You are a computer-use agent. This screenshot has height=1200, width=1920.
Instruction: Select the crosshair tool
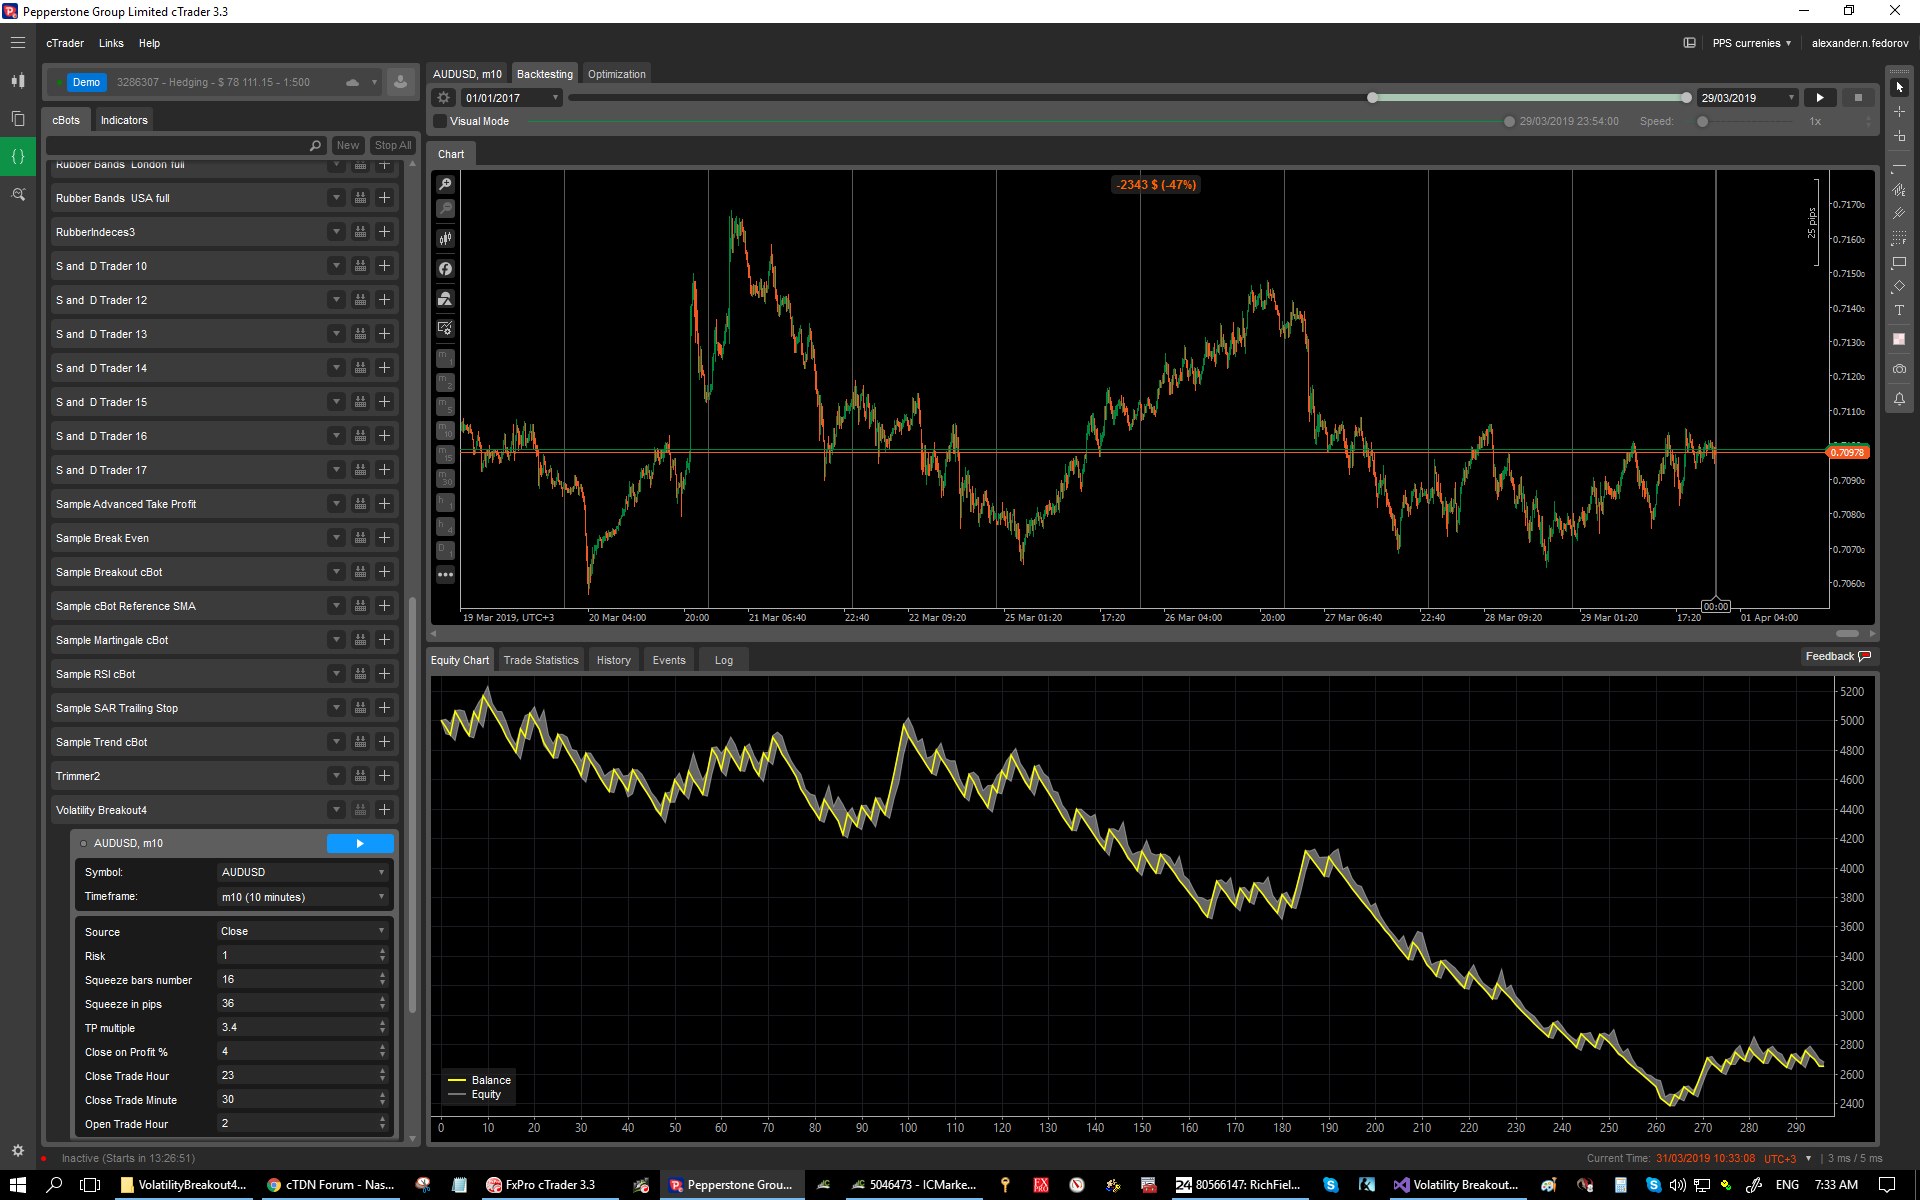[1899, 112]
